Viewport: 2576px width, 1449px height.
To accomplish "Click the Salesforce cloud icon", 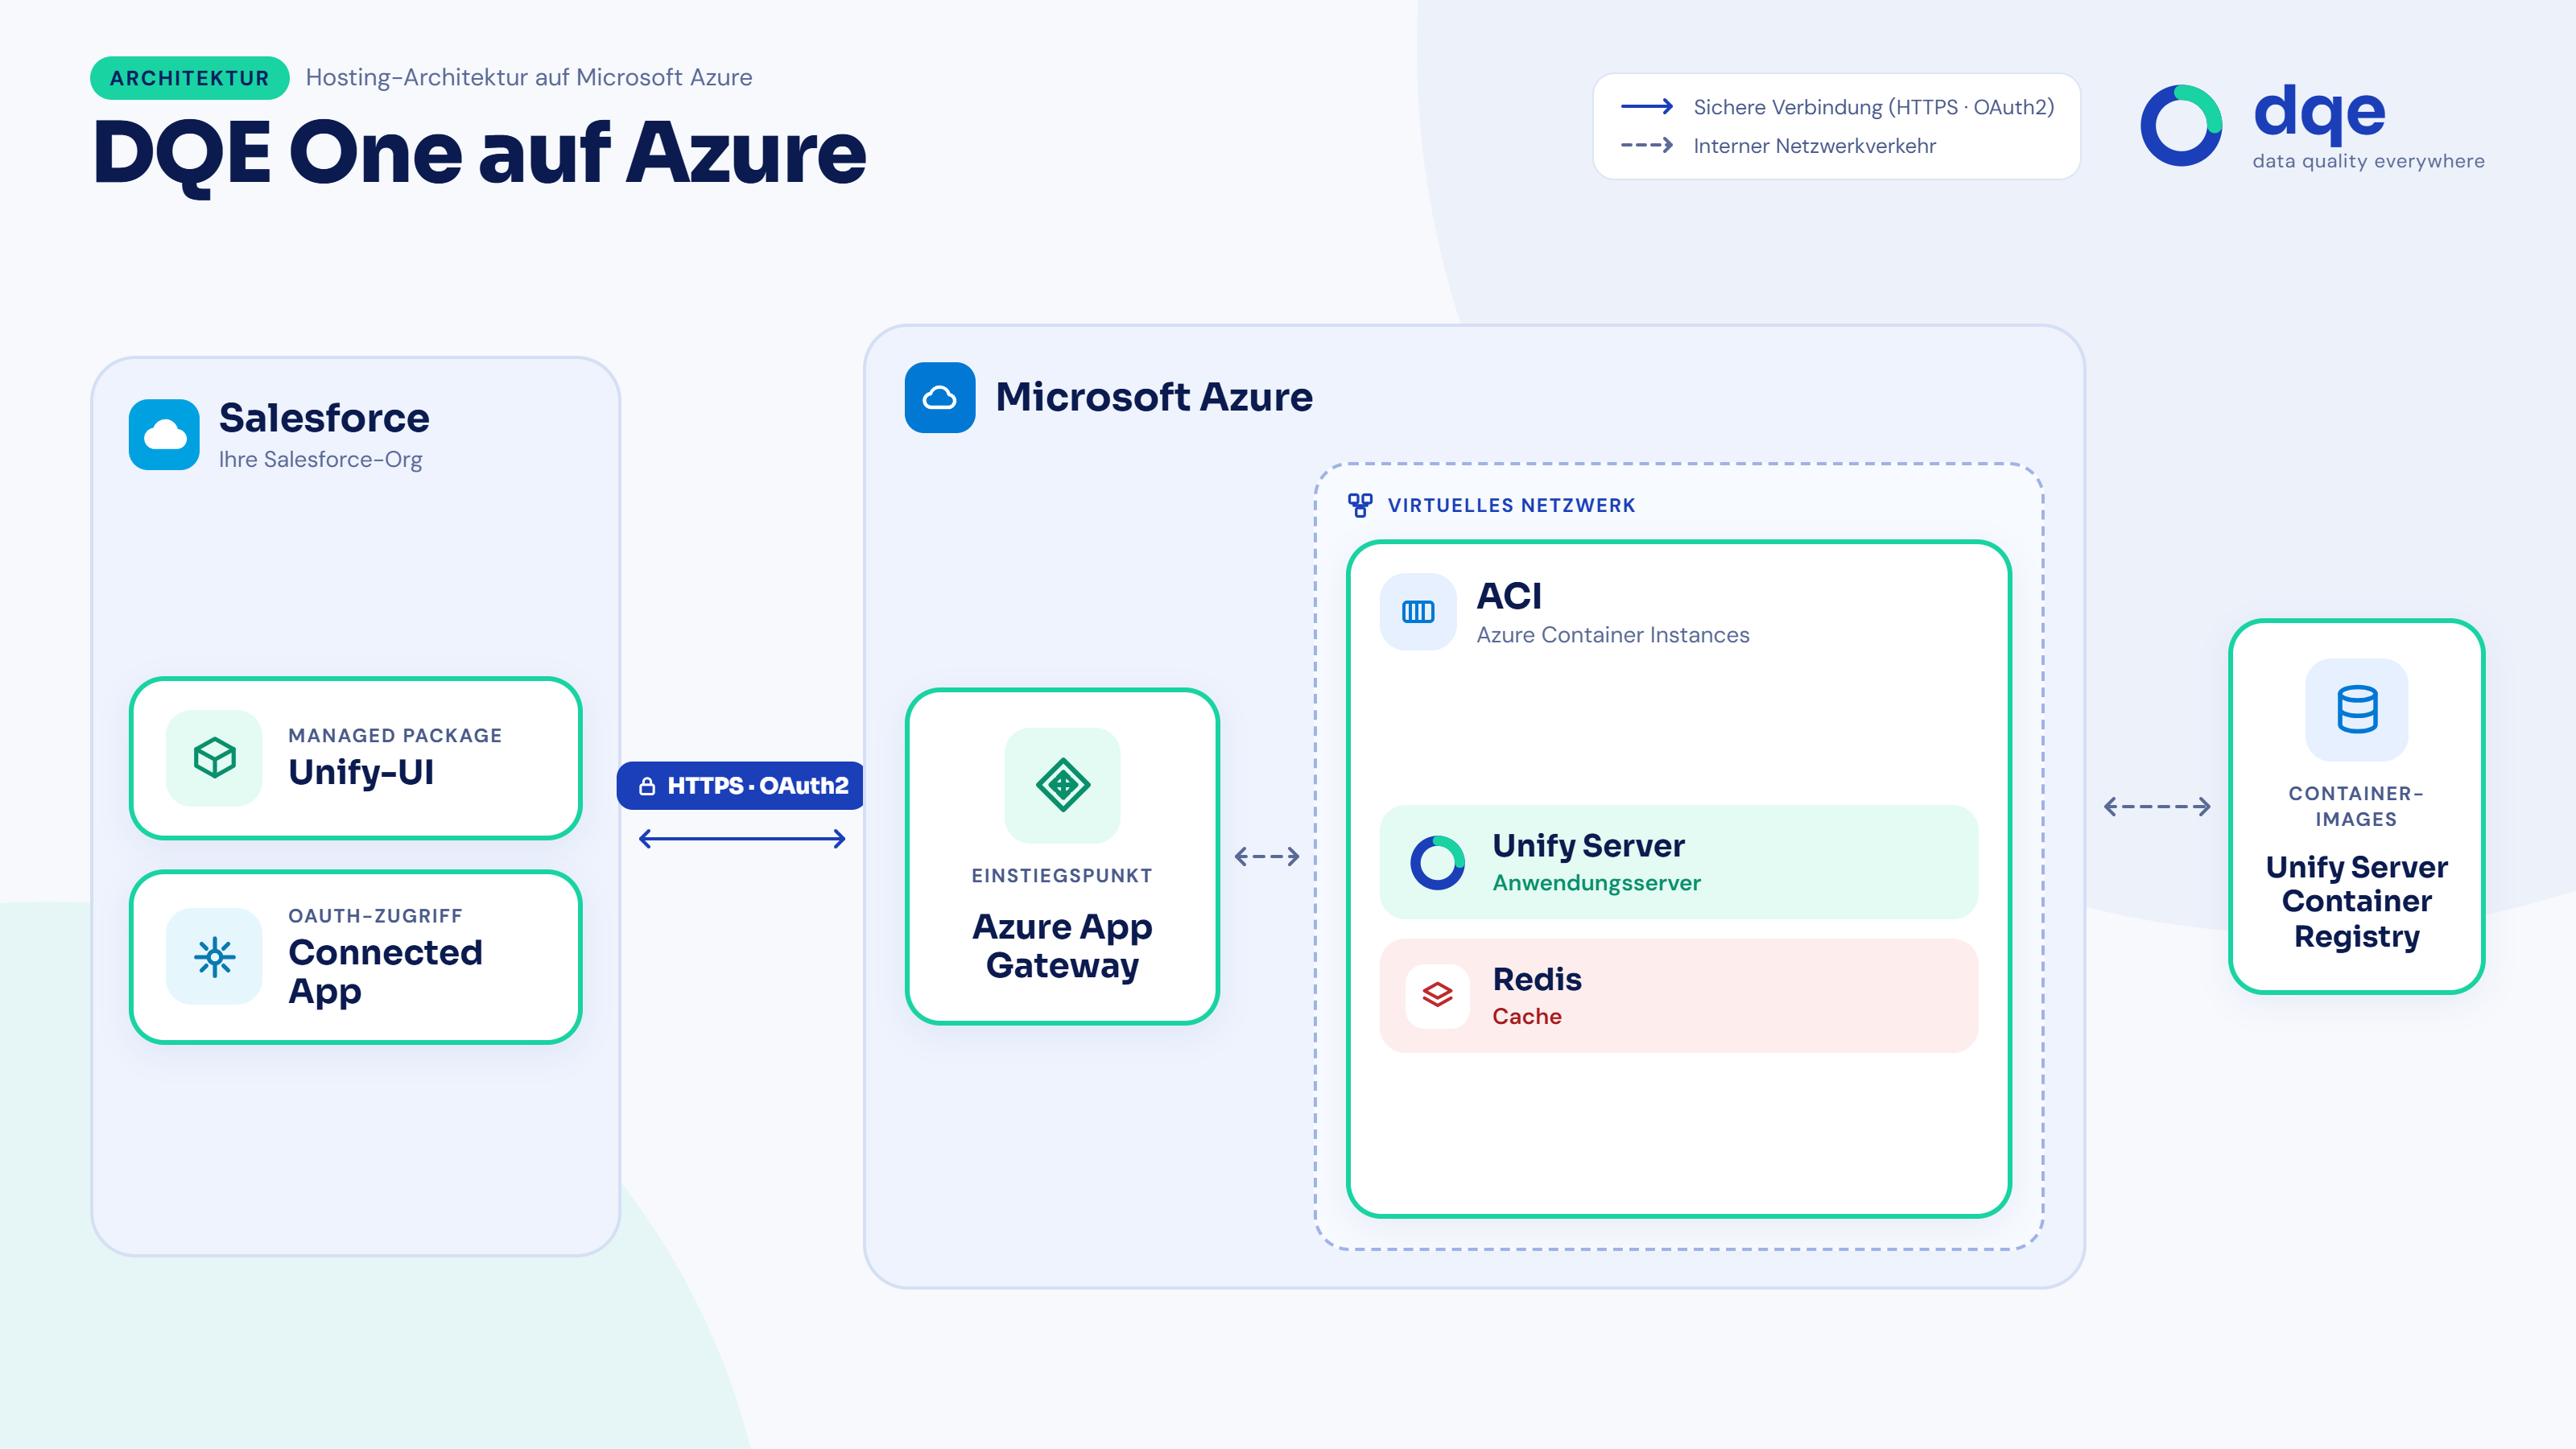I will pyautogui.click(x=164, y=434).
